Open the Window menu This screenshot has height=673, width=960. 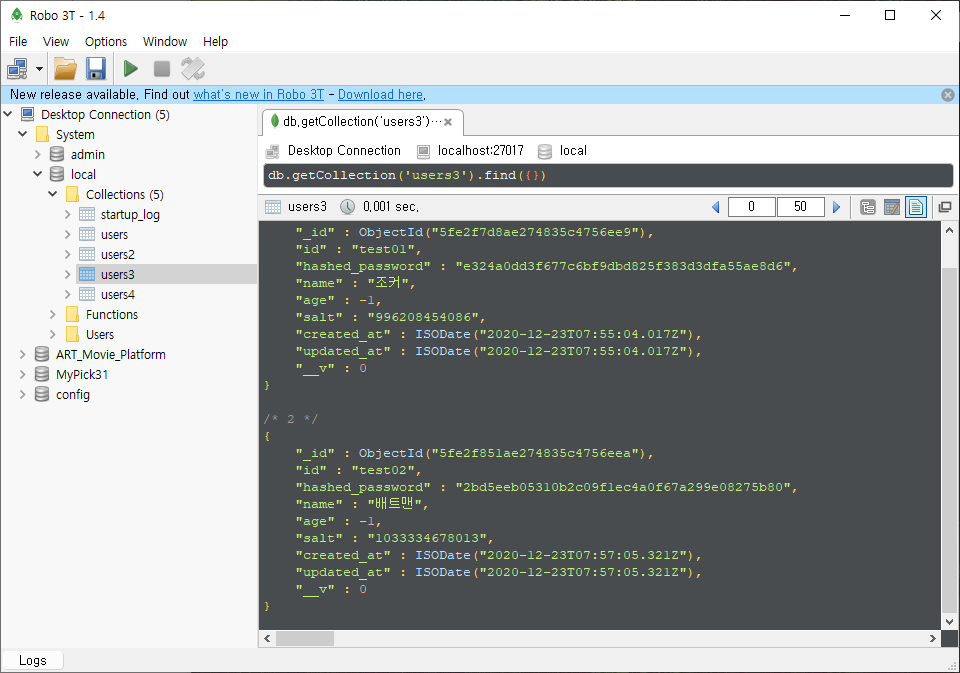[165, 42]
